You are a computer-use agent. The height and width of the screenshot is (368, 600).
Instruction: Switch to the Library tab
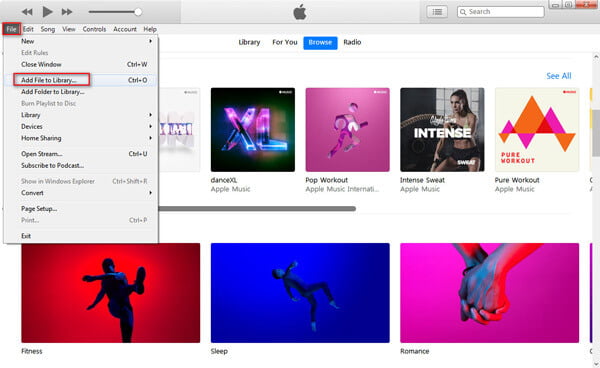click(249, 42)
